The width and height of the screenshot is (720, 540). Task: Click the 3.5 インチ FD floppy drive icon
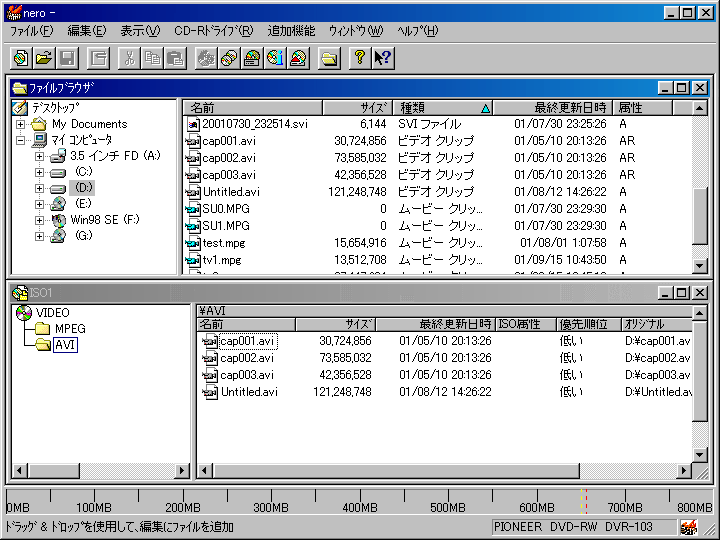pyautogui.click(x=58, y=156)
